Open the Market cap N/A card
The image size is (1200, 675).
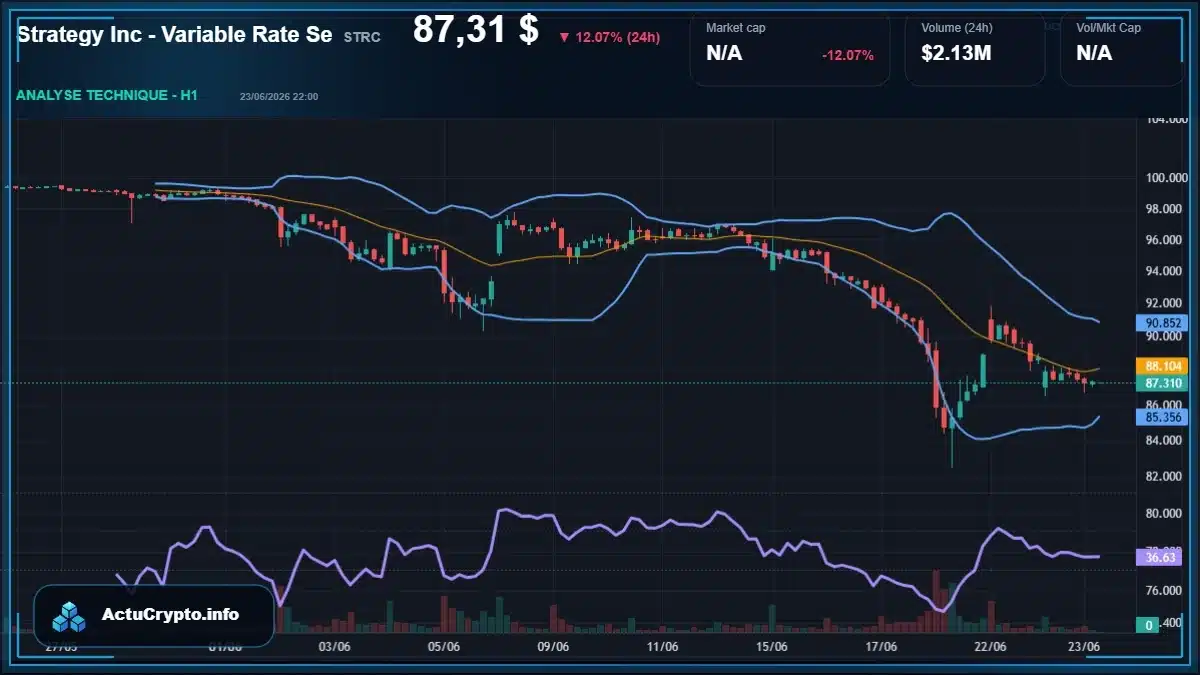790,50
